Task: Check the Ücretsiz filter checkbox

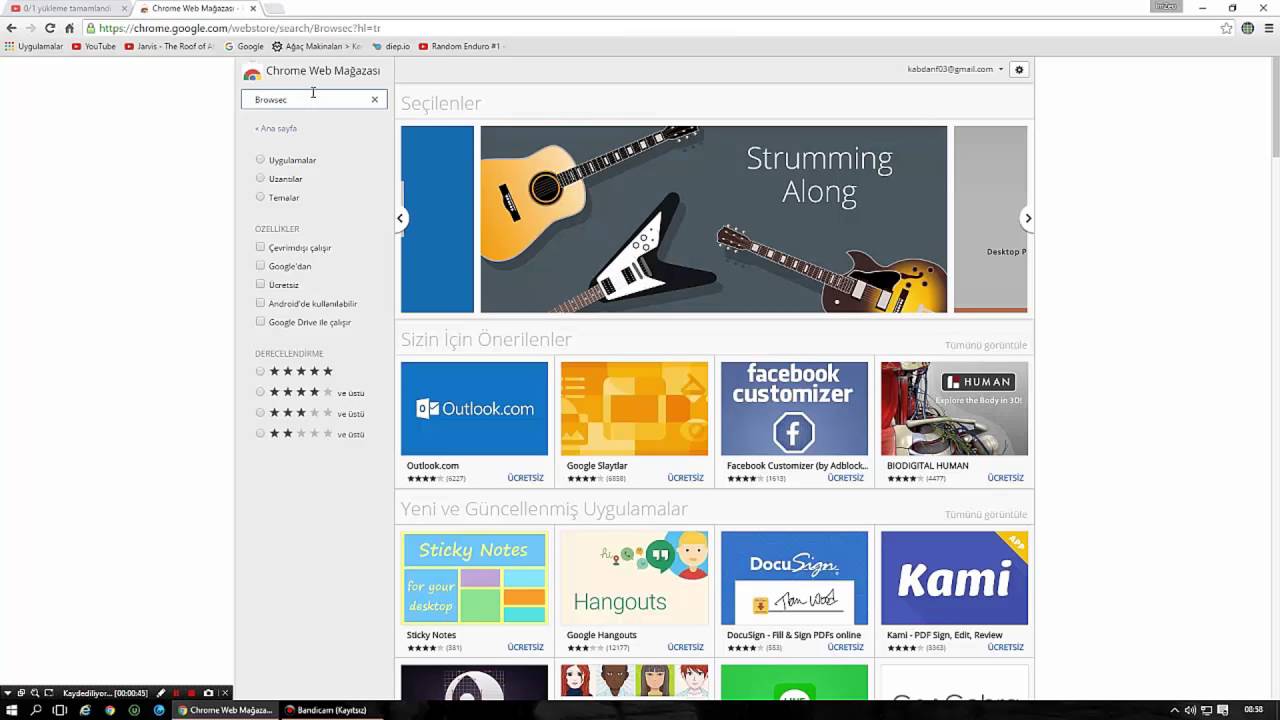Action: [x=260, y=284]
